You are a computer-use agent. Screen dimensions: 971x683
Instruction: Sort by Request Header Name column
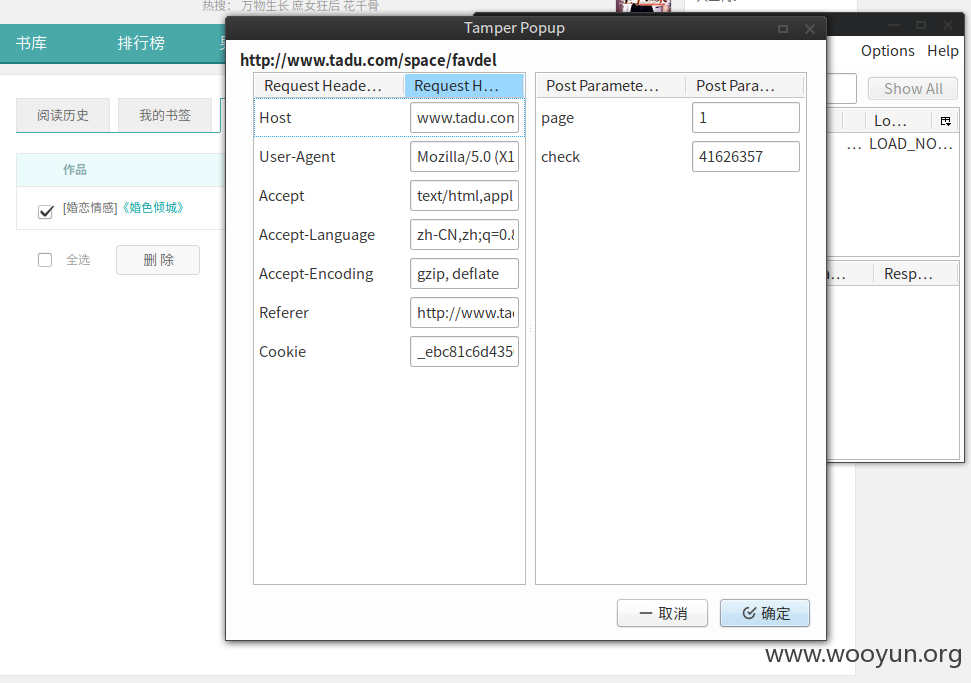329,85
